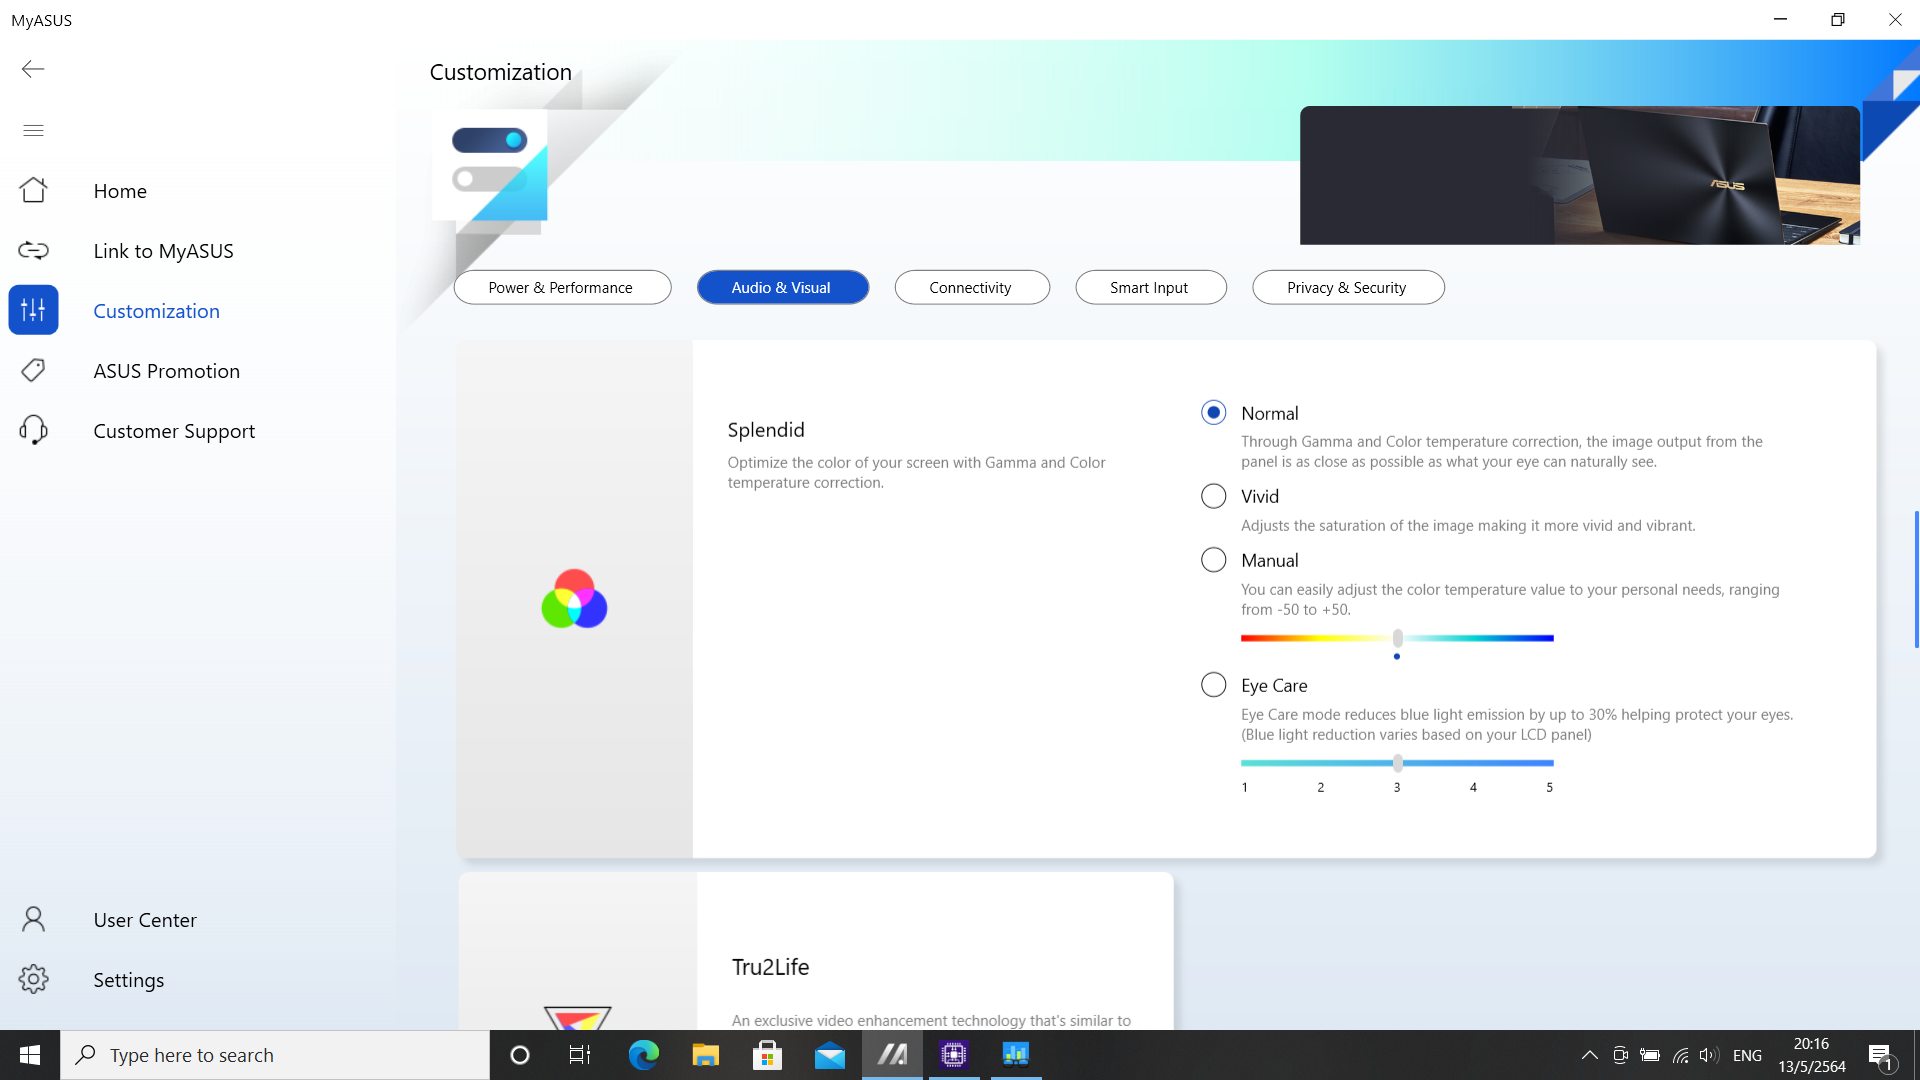Open Home in the sidebar
1920x1080 pixels.
click(x=120, y=190)
